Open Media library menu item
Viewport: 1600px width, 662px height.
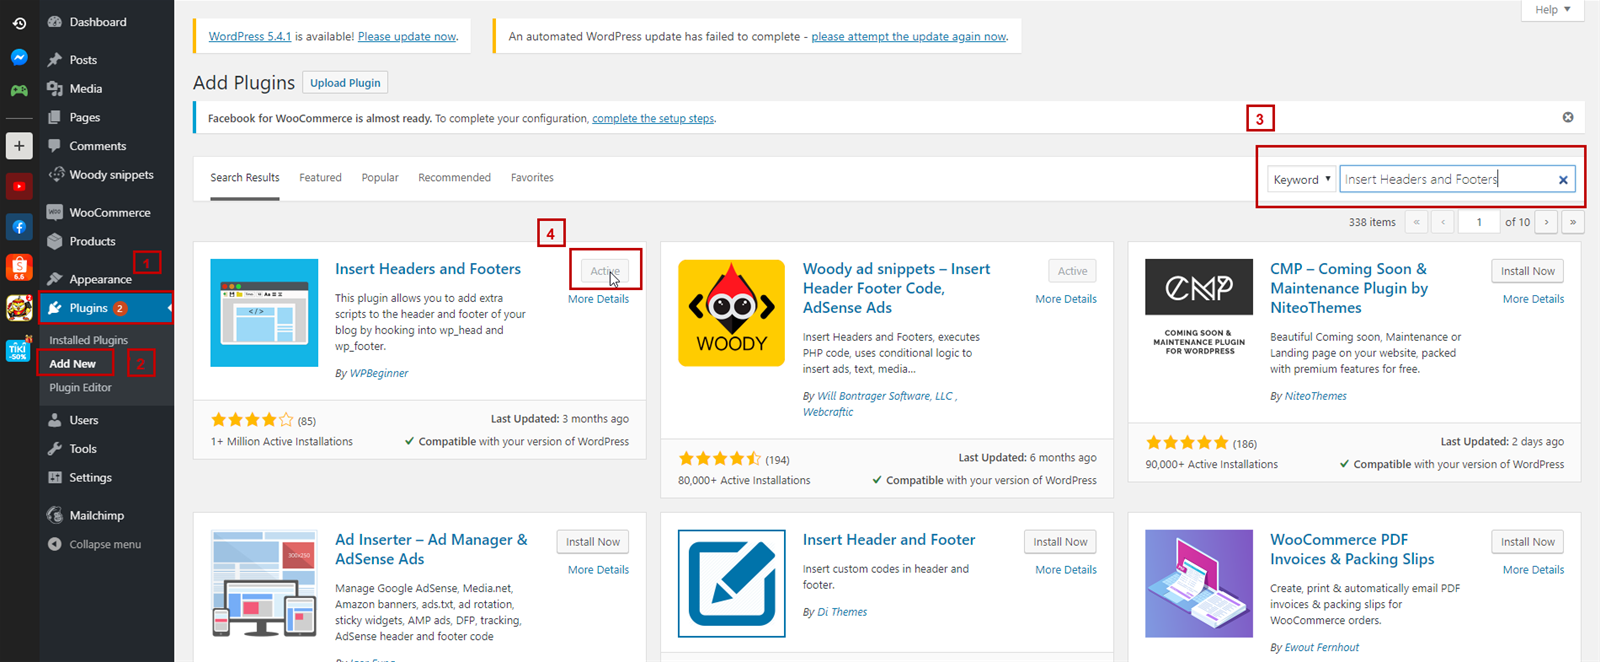86,89
